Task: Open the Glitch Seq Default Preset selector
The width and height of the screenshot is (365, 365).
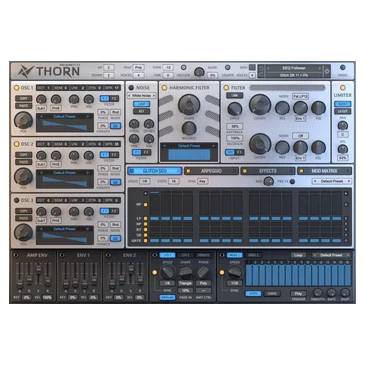Action: pos(332,181)
